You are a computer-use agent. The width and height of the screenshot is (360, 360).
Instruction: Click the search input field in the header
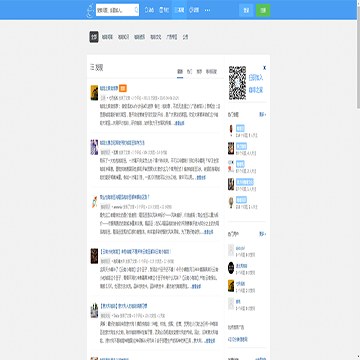click(115, 10)
